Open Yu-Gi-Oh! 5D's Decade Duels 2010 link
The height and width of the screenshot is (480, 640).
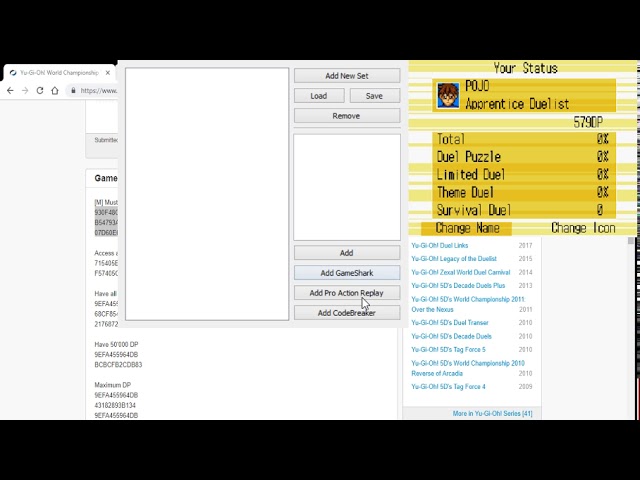(x=451, y=336)
